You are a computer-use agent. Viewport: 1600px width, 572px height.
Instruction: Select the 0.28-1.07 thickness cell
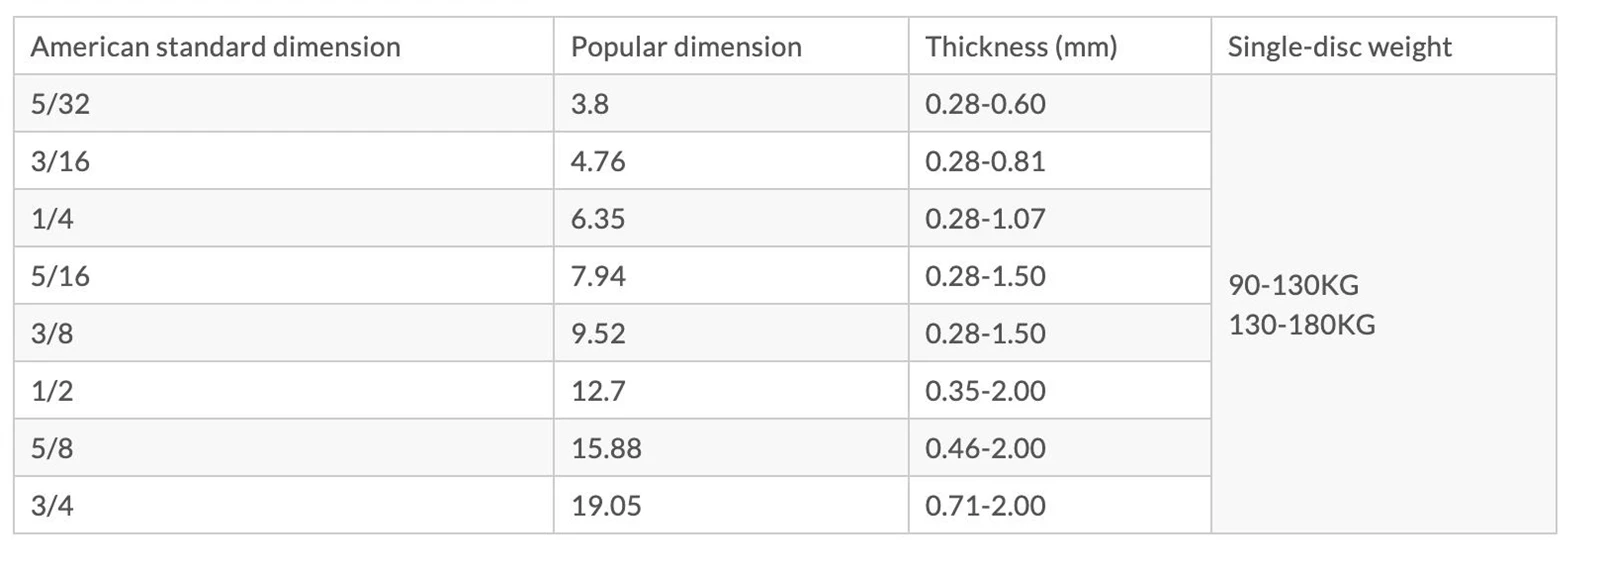[1059, 218]
